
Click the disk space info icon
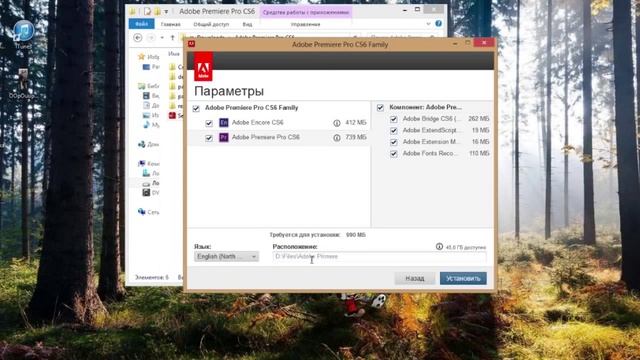[x=439, y=247]
